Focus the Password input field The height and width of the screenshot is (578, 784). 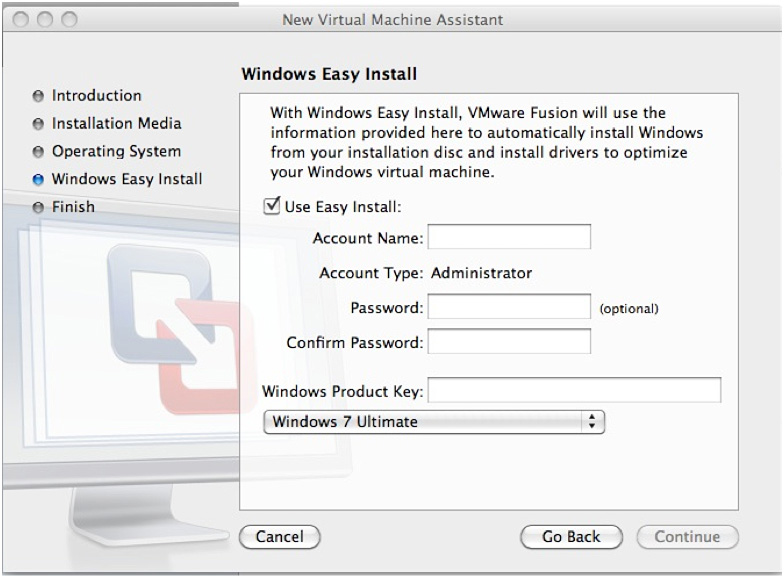(x=509, y=306)
